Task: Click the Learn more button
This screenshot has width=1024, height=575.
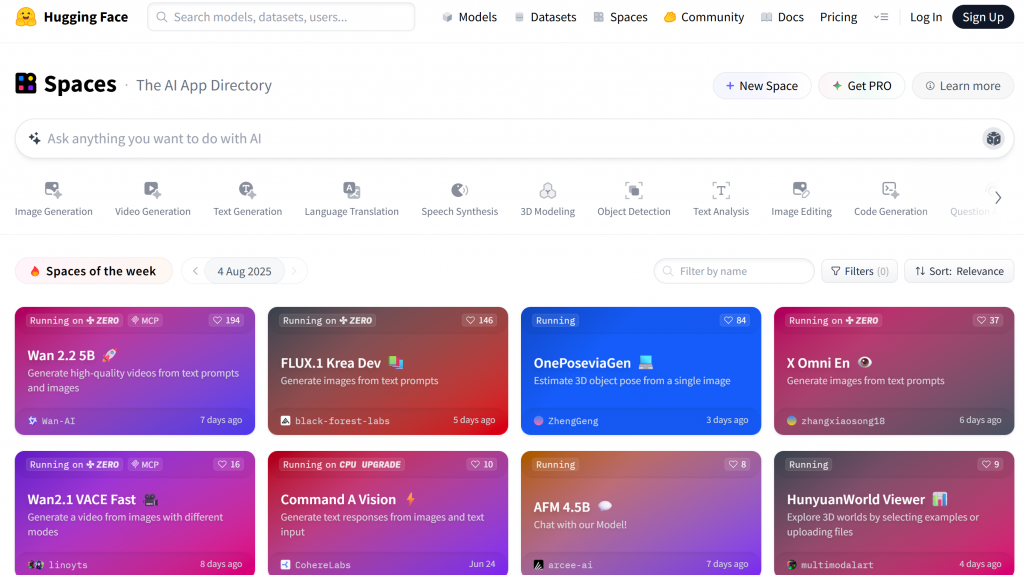Action: pos(963,86)
